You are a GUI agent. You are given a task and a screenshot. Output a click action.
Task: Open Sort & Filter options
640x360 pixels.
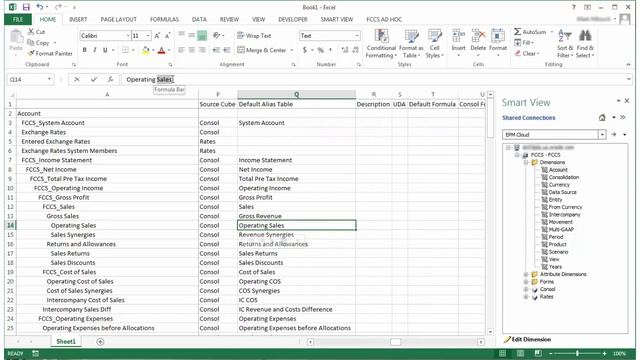[x=565, y=43]
